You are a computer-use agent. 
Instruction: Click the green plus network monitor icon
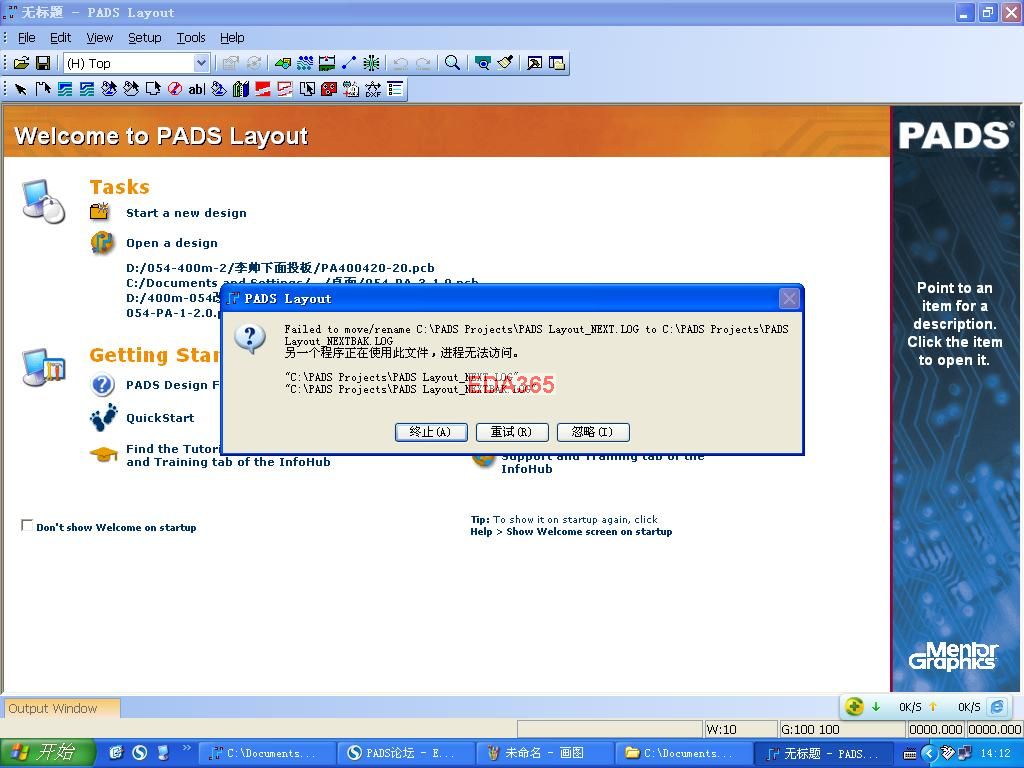pyautogui.click(x=854, y=707)
